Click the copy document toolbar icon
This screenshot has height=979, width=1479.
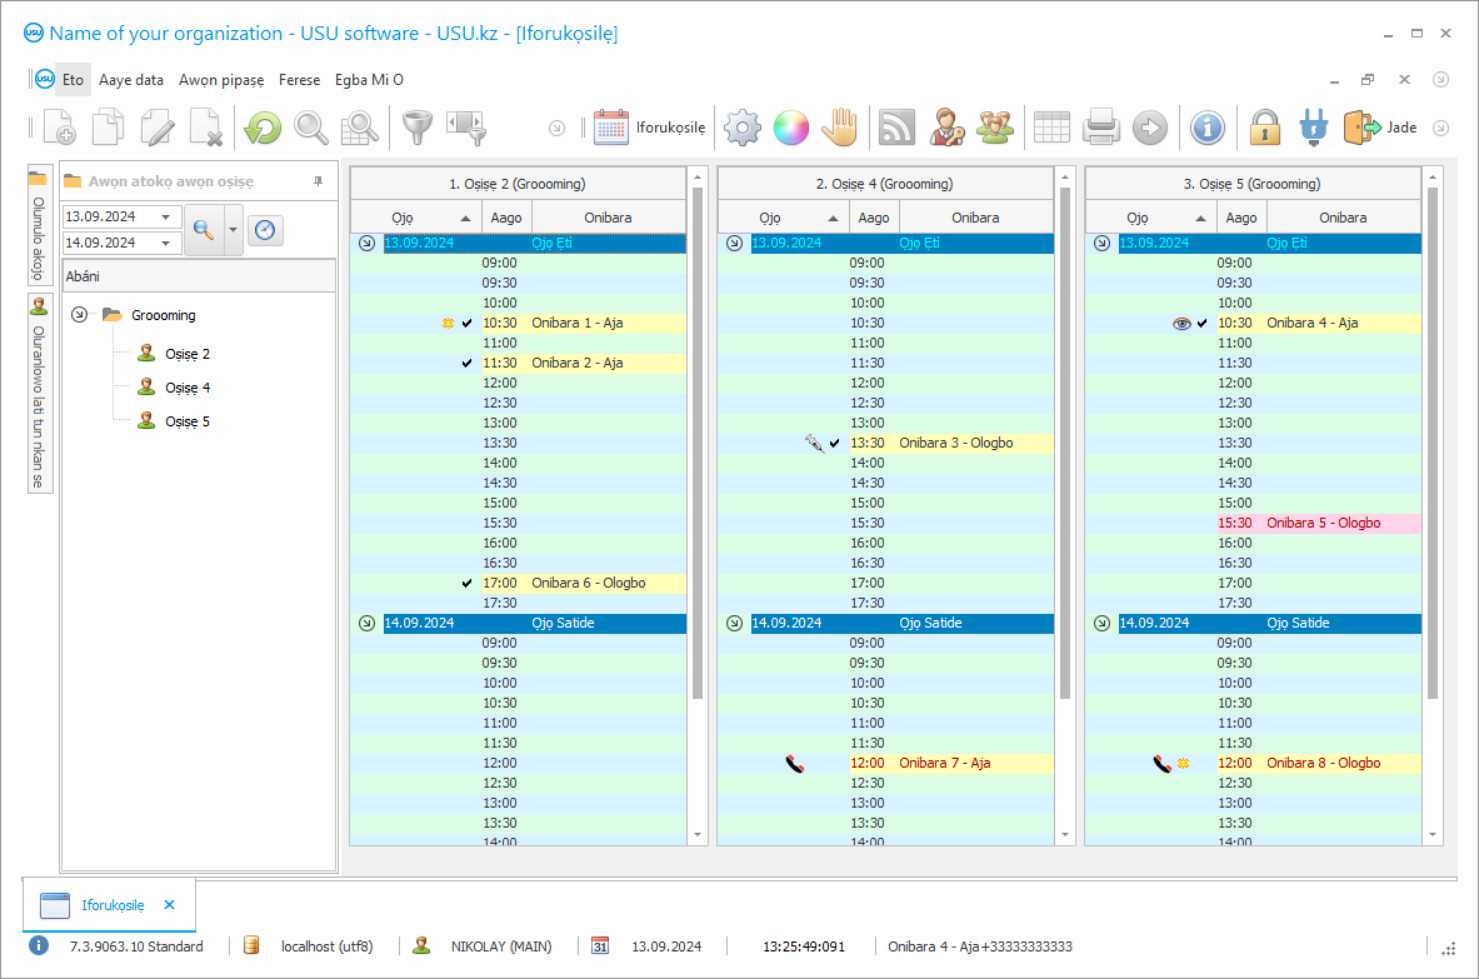[108, 128]
